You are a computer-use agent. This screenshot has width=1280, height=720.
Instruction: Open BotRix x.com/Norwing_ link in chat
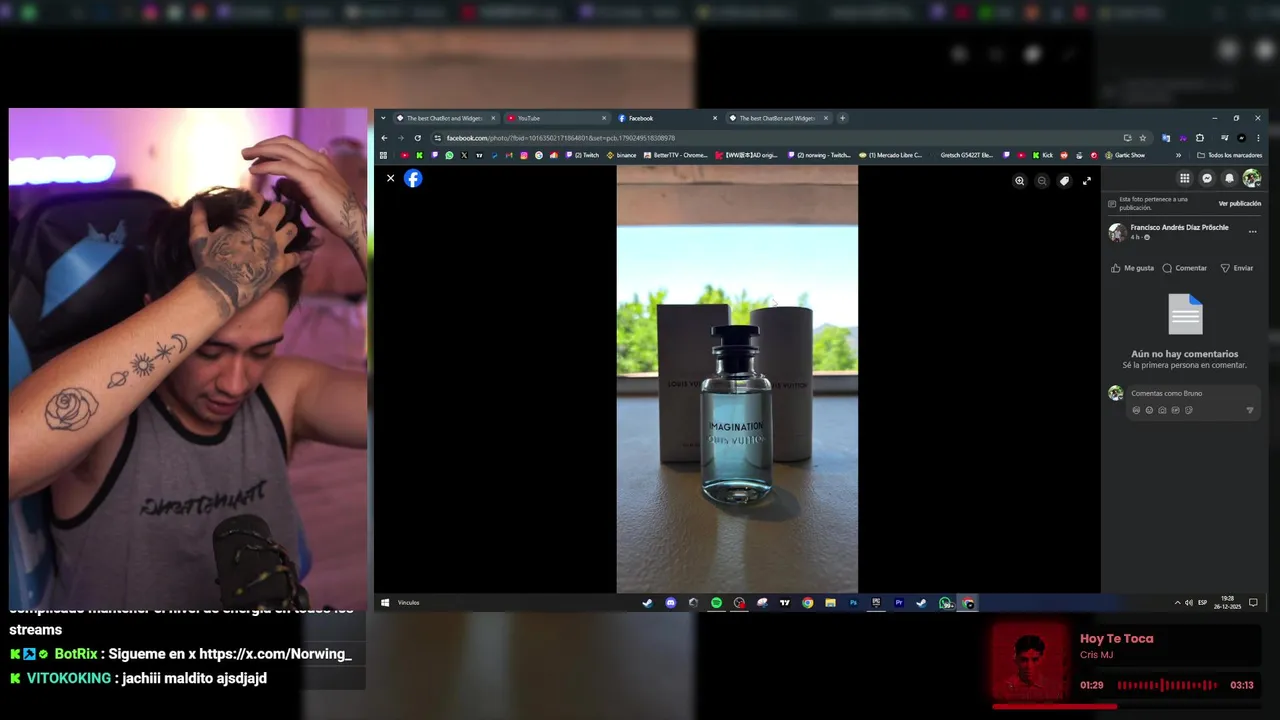[x=275, y=654]
